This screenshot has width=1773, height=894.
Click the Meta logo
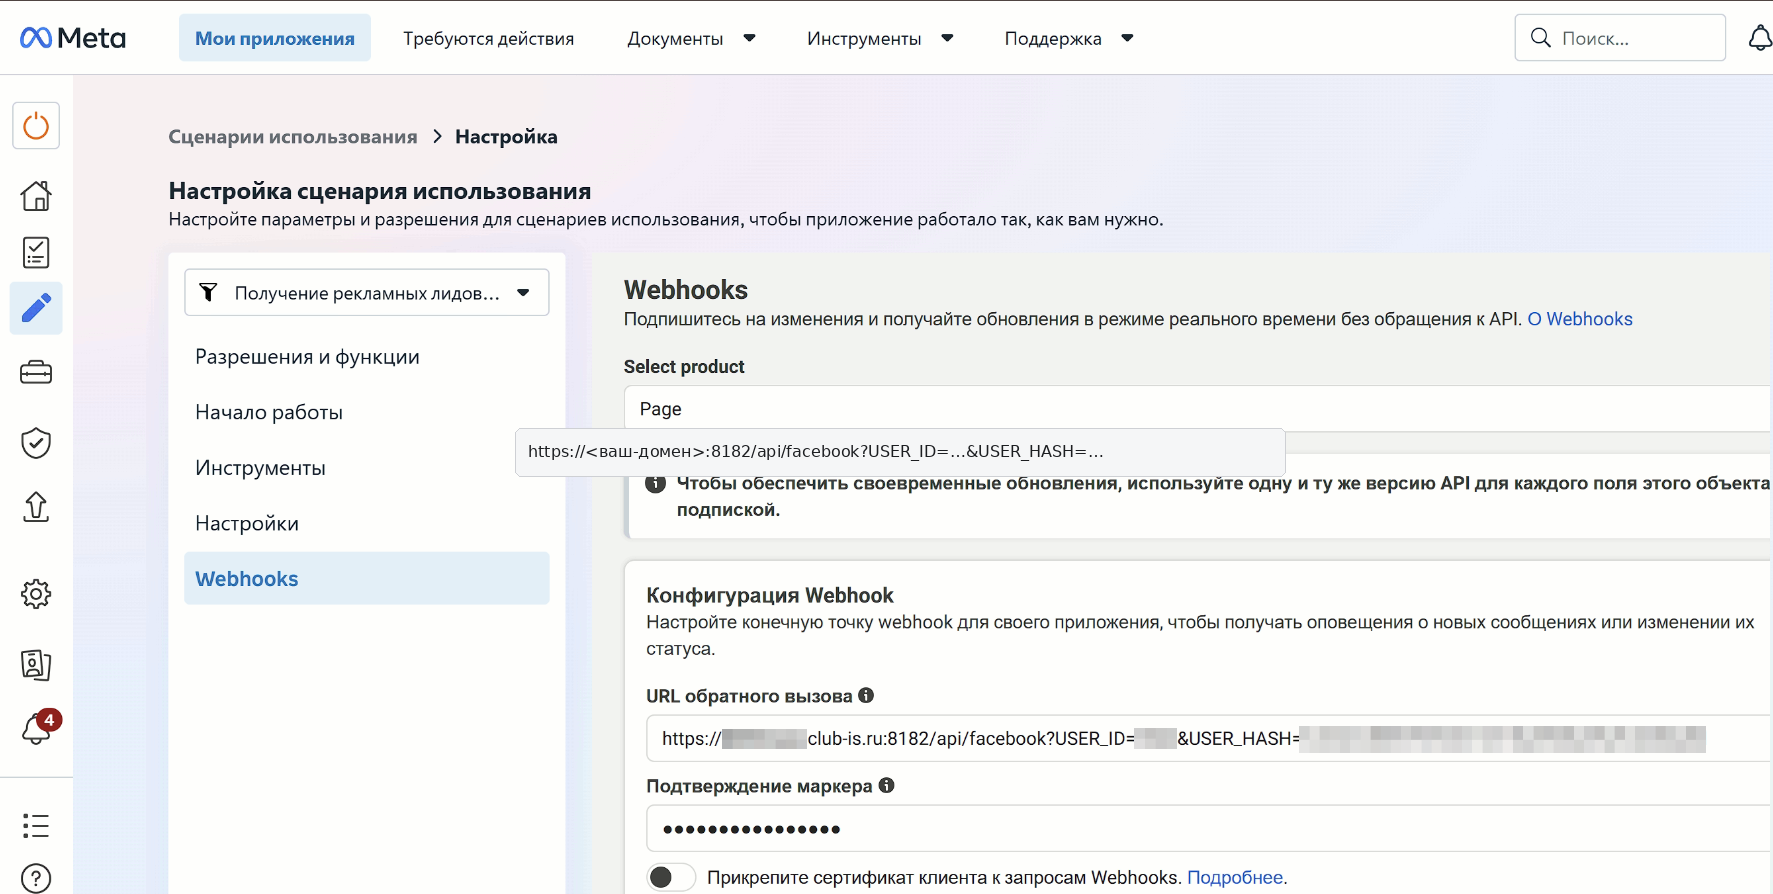[x=73, y=38]
